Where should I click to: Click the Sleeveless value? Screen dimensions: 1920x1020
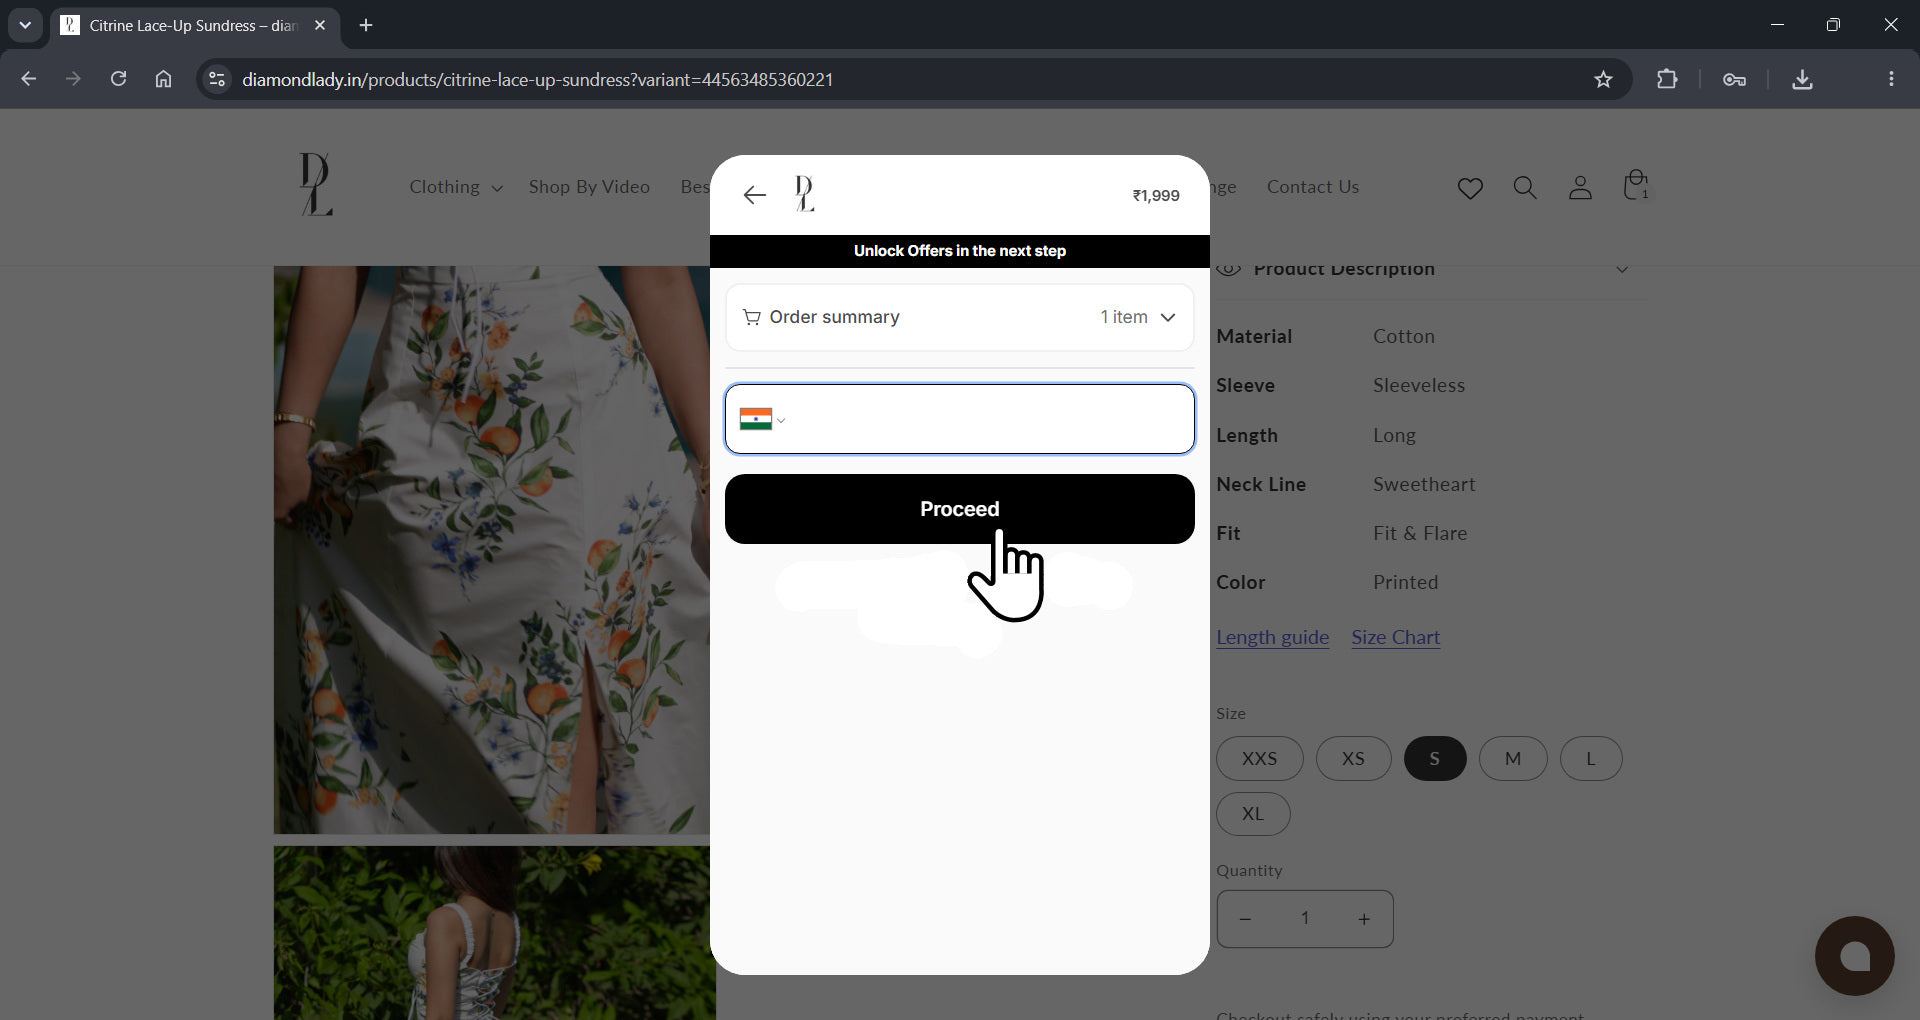[1418, 385]
